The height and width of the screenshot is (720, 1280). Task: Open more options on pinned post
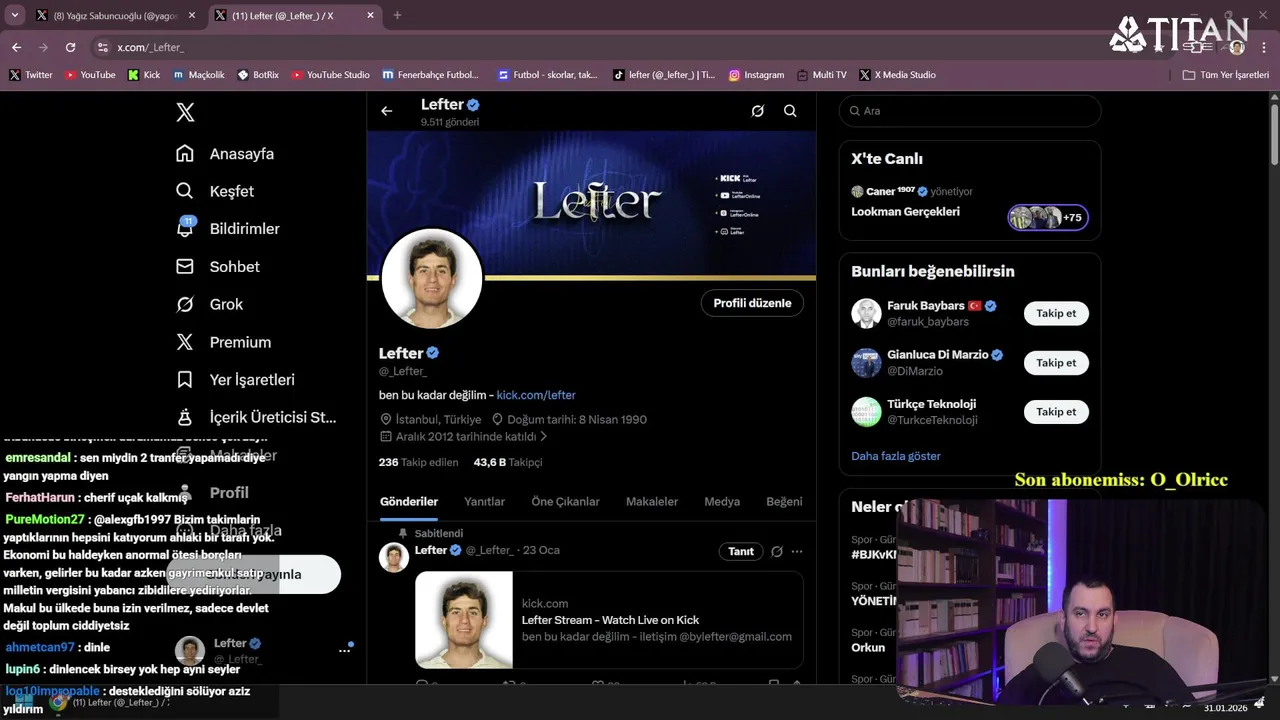pos(797,551)
